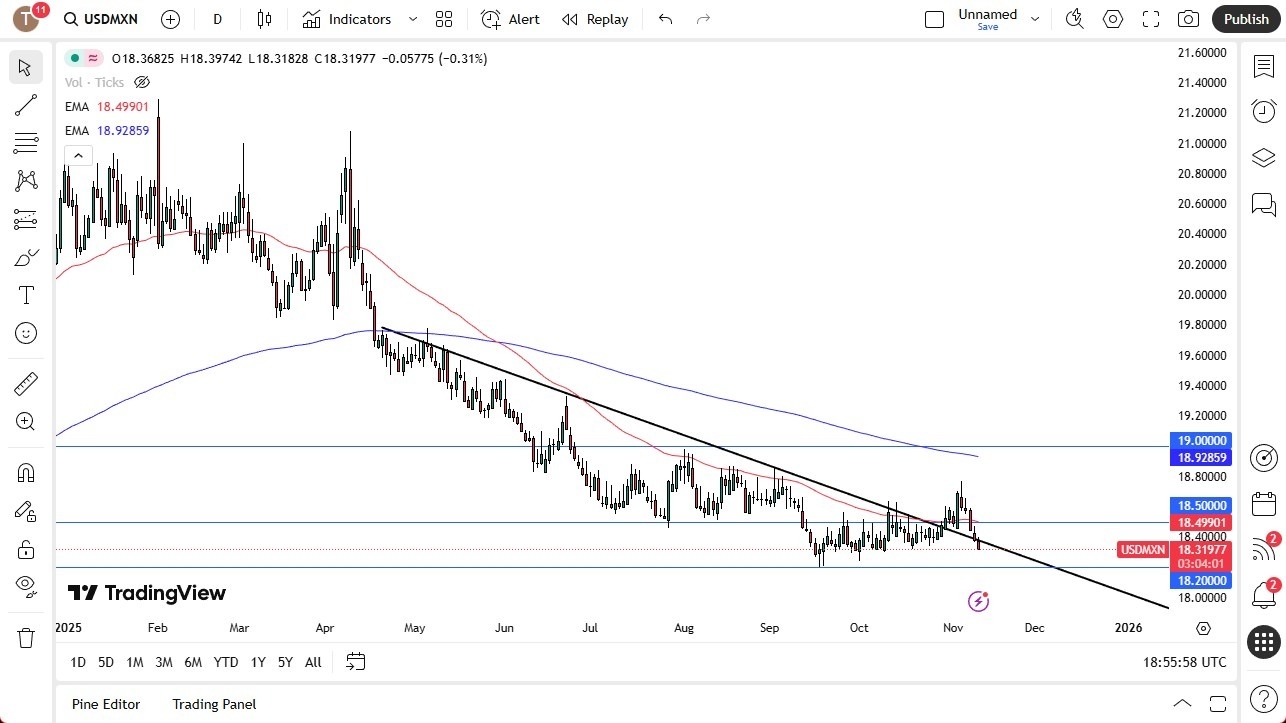Open the Trading Panel tab
The width and height of the screenshot is (1286, 723).
point(213,704)
